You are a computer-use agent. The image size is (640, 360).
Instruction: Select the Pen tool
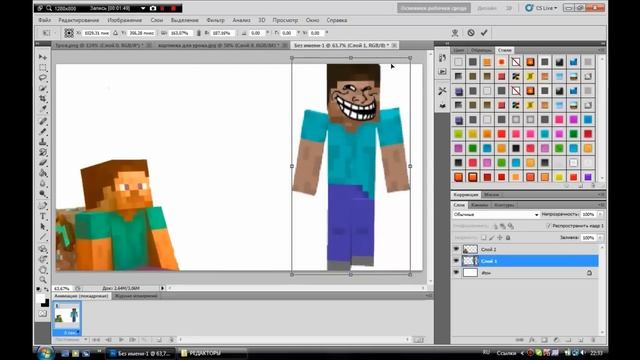(x=42, y=206)
